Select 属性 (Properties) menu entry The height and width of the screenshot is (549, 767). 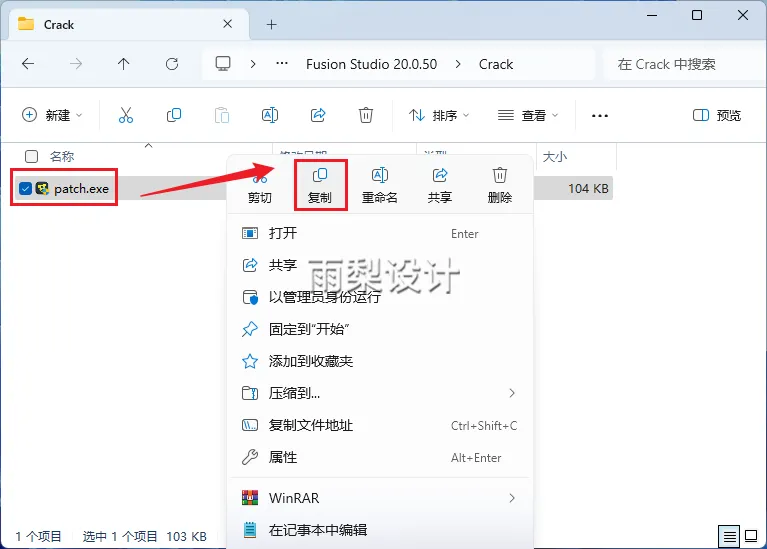[x=381, y=457]
